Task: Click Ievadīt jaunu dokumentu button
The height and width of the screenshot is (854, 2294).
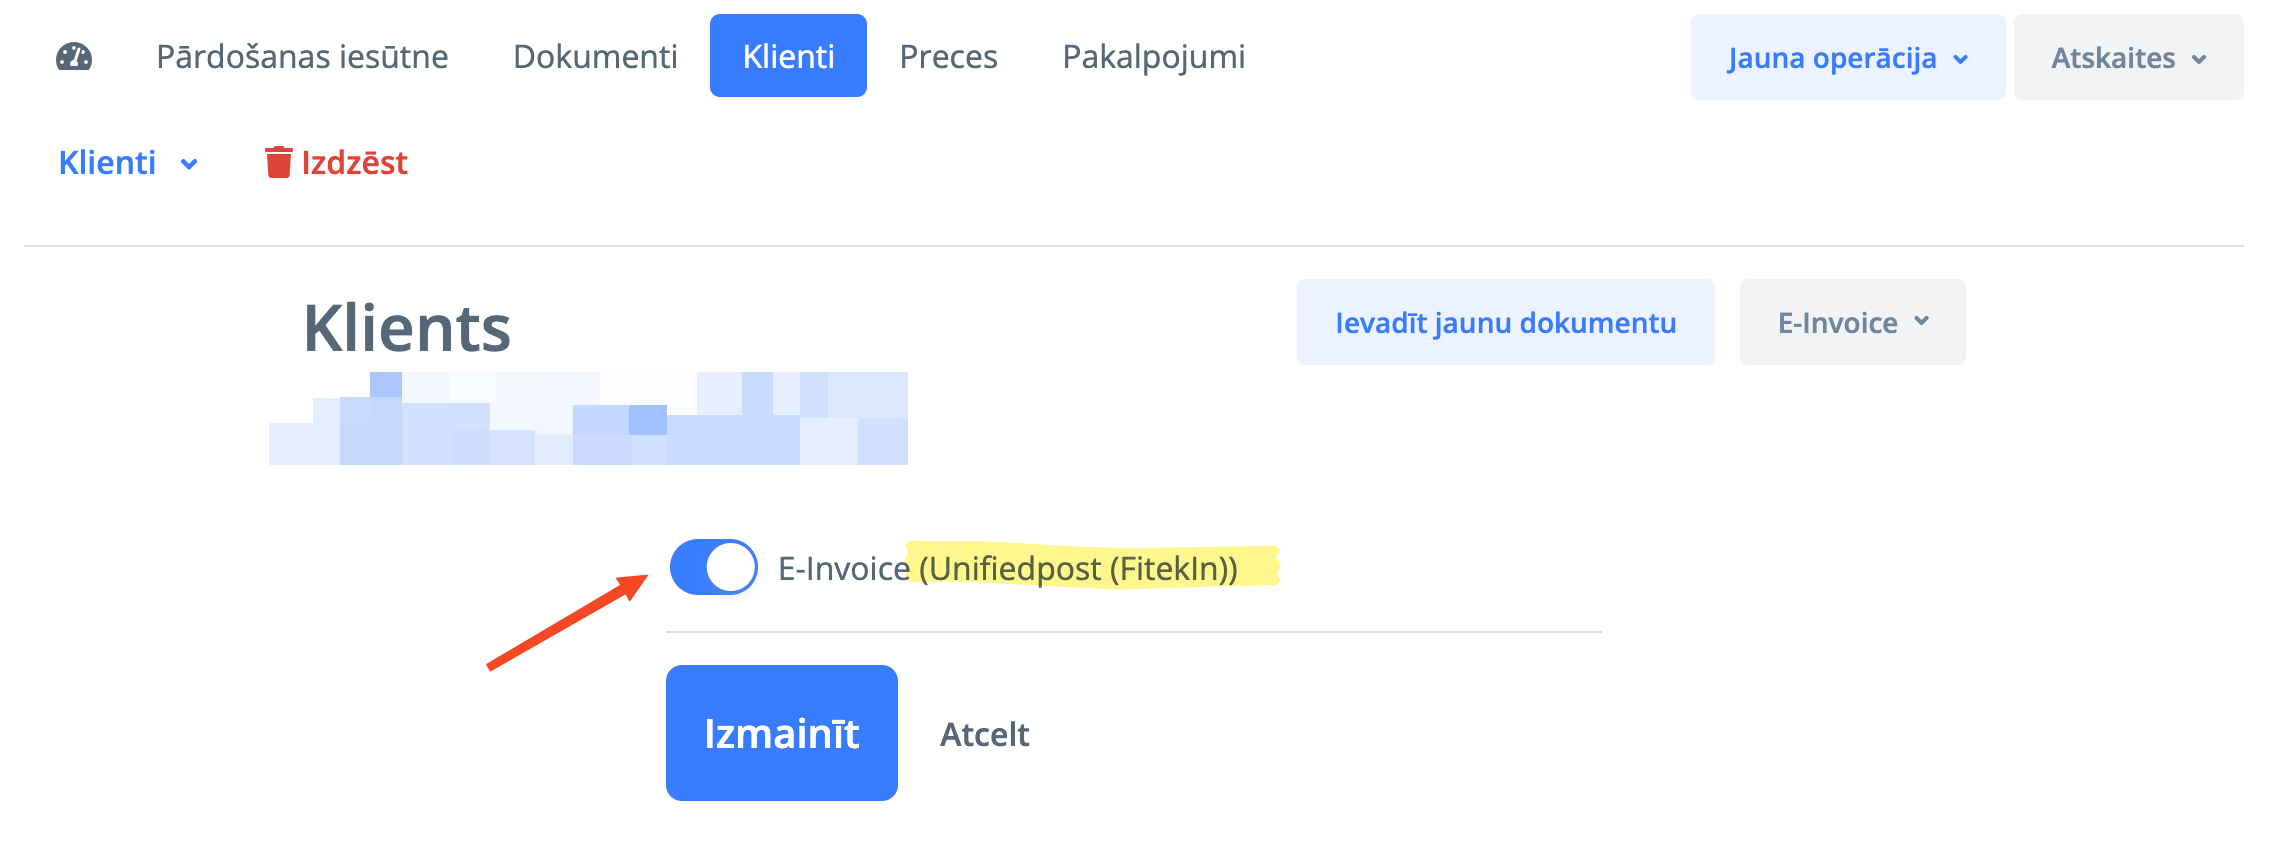Action: 1505,322
